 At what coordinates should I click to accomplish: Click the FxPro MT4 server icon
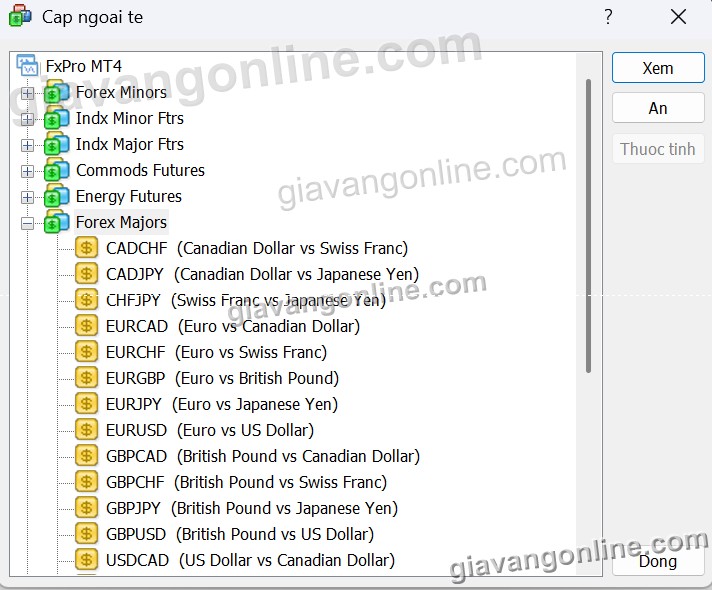click(x=28, y=66)
